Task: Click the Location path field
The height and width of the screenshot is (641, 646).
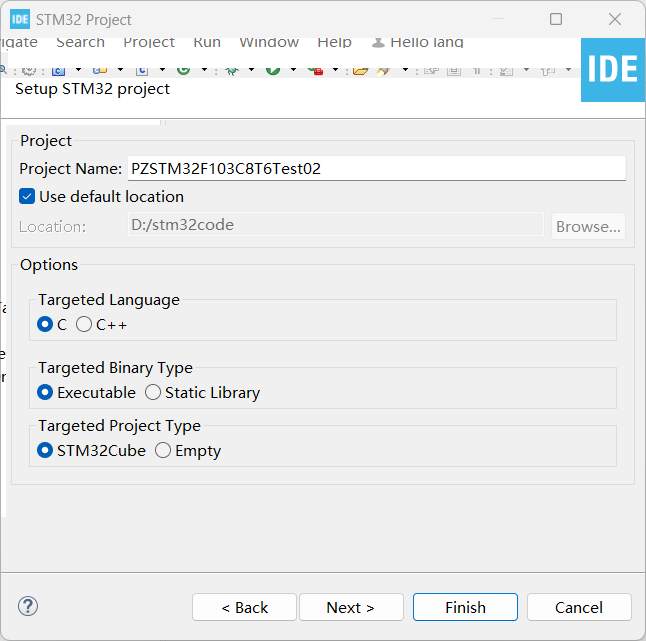Action: coord(336,225)
